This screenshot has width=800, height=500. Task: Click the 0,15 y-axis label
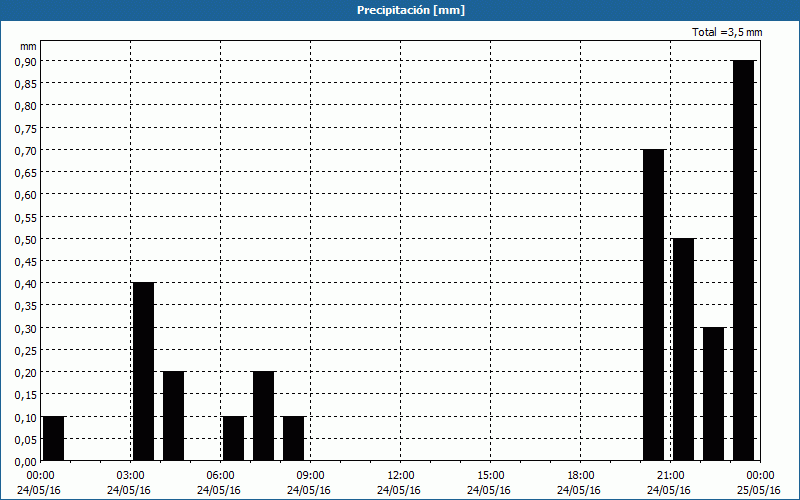(x=26, y=395)
